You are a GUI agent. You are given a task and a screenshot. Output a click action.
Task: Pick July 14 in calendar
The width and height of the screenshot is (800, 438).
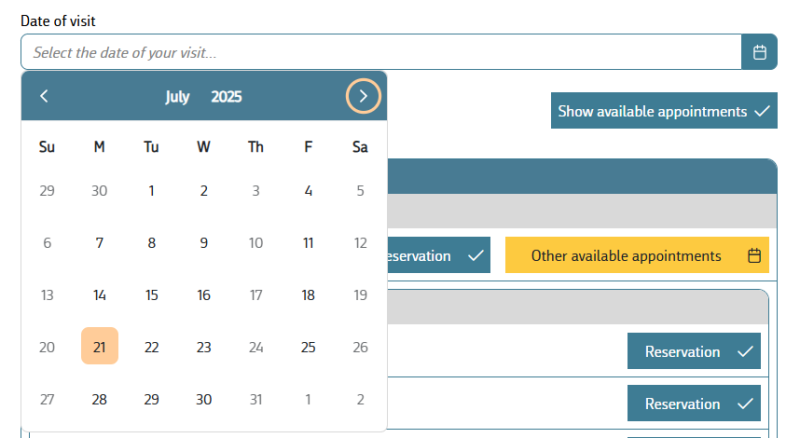[99, 295]
